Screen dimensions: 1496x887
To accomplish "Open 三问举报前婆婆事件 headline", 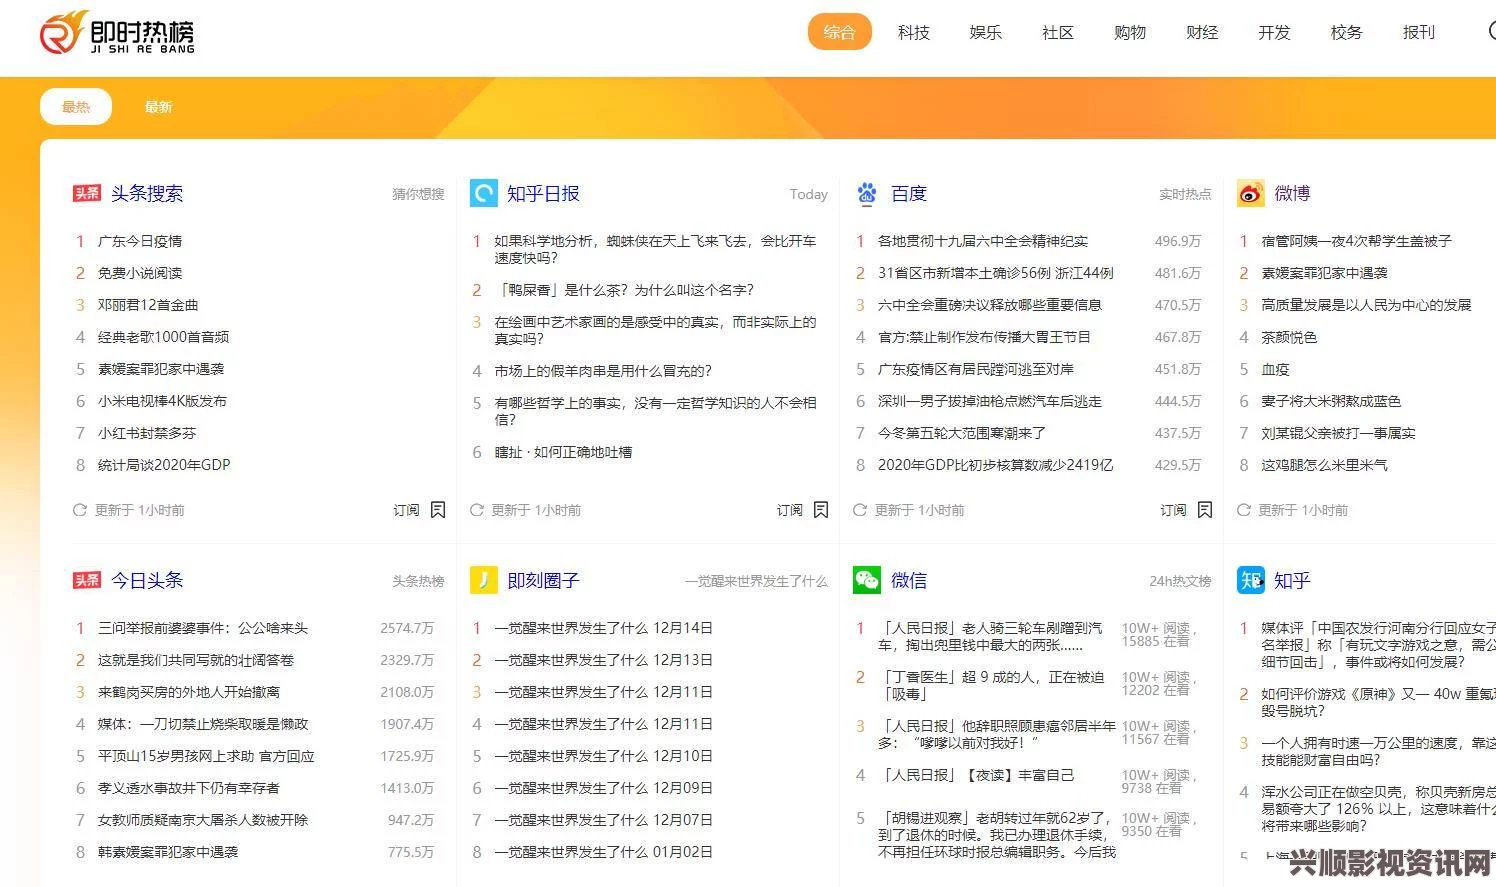I will 203,628.
